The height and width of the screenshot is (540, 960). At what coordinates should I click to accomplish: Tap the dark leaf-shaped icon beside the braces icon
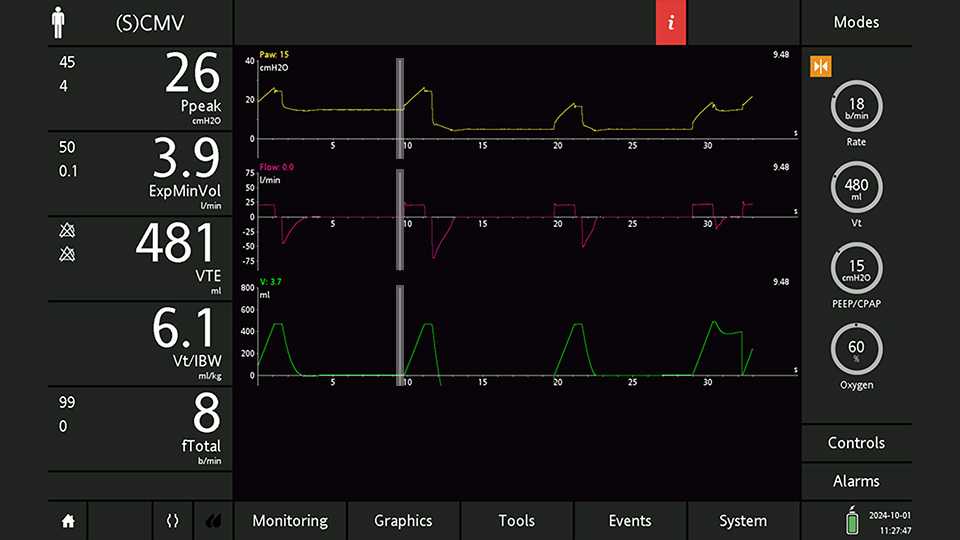[x=213, y=521]
